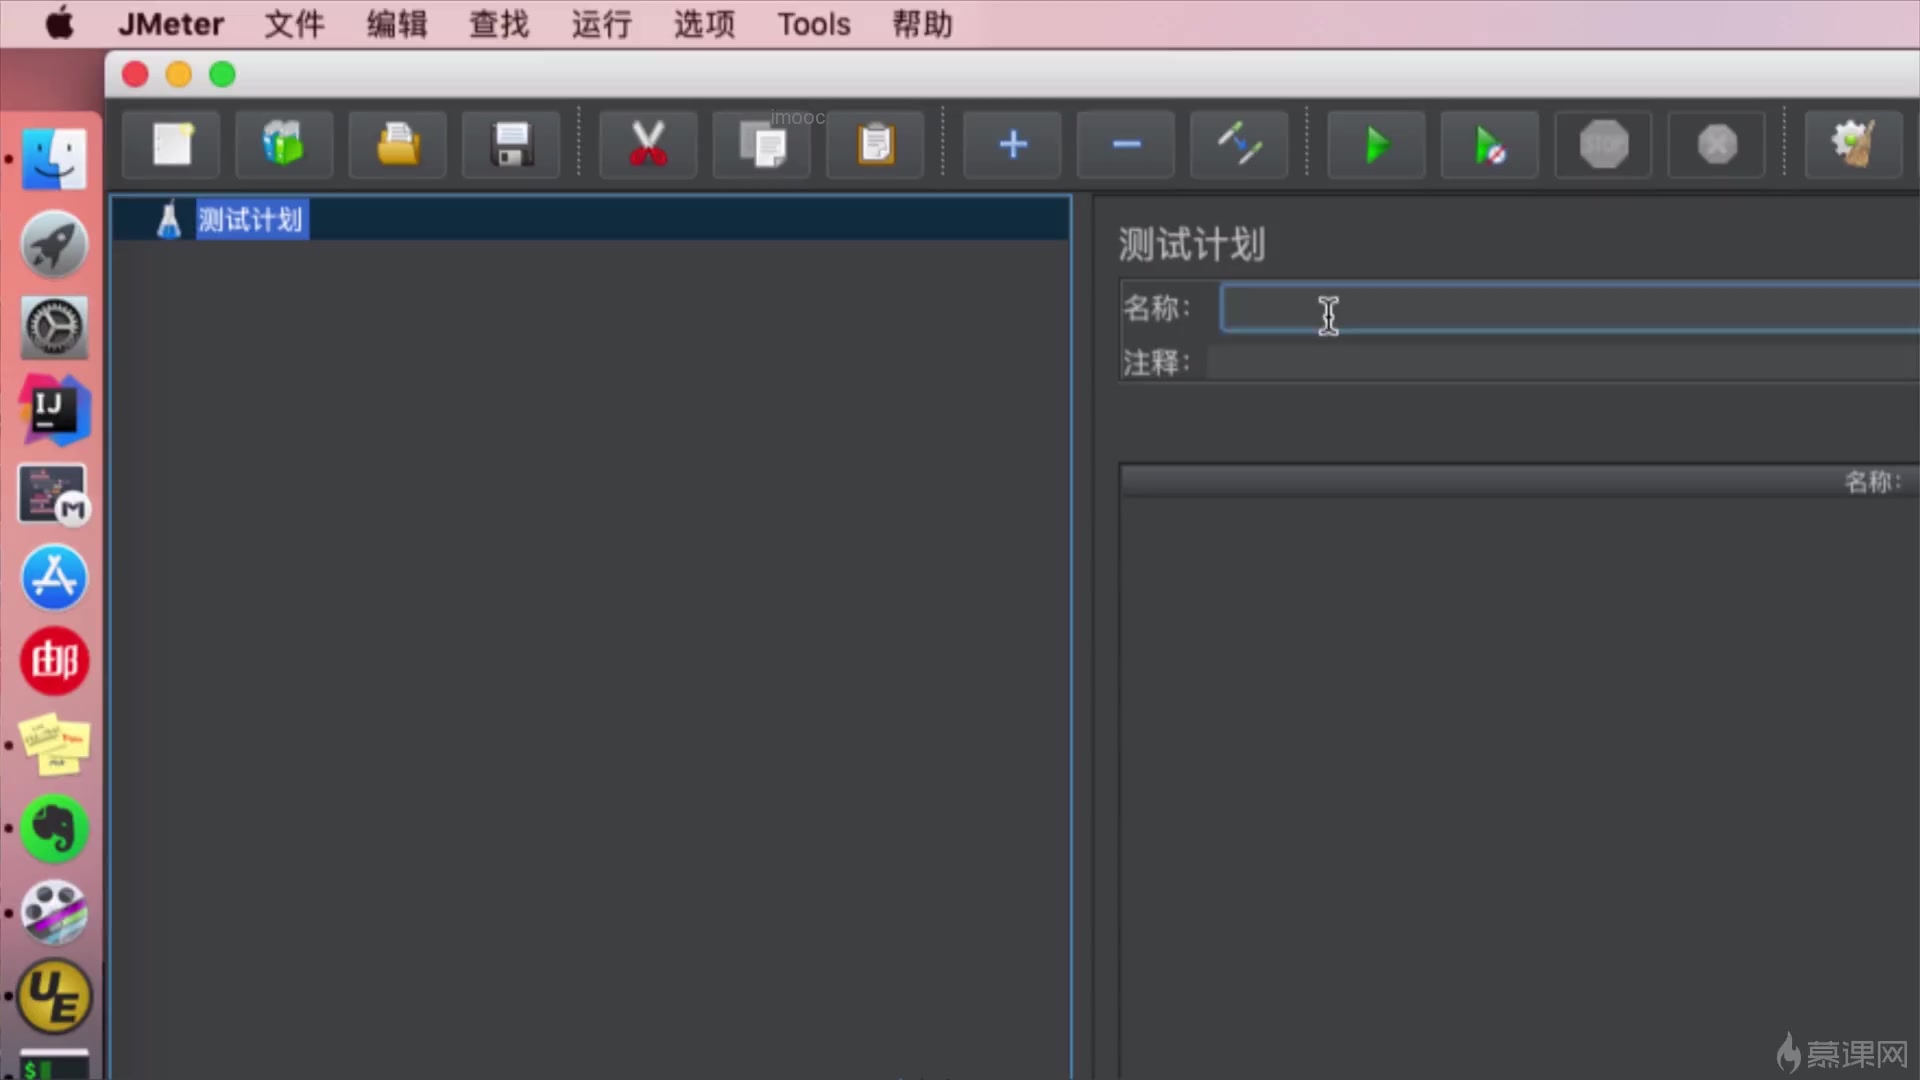Click the grayed Stop test icon
Image resolution: width=1920 pixels, height=1080 pixels.
tap(1603, 145)
